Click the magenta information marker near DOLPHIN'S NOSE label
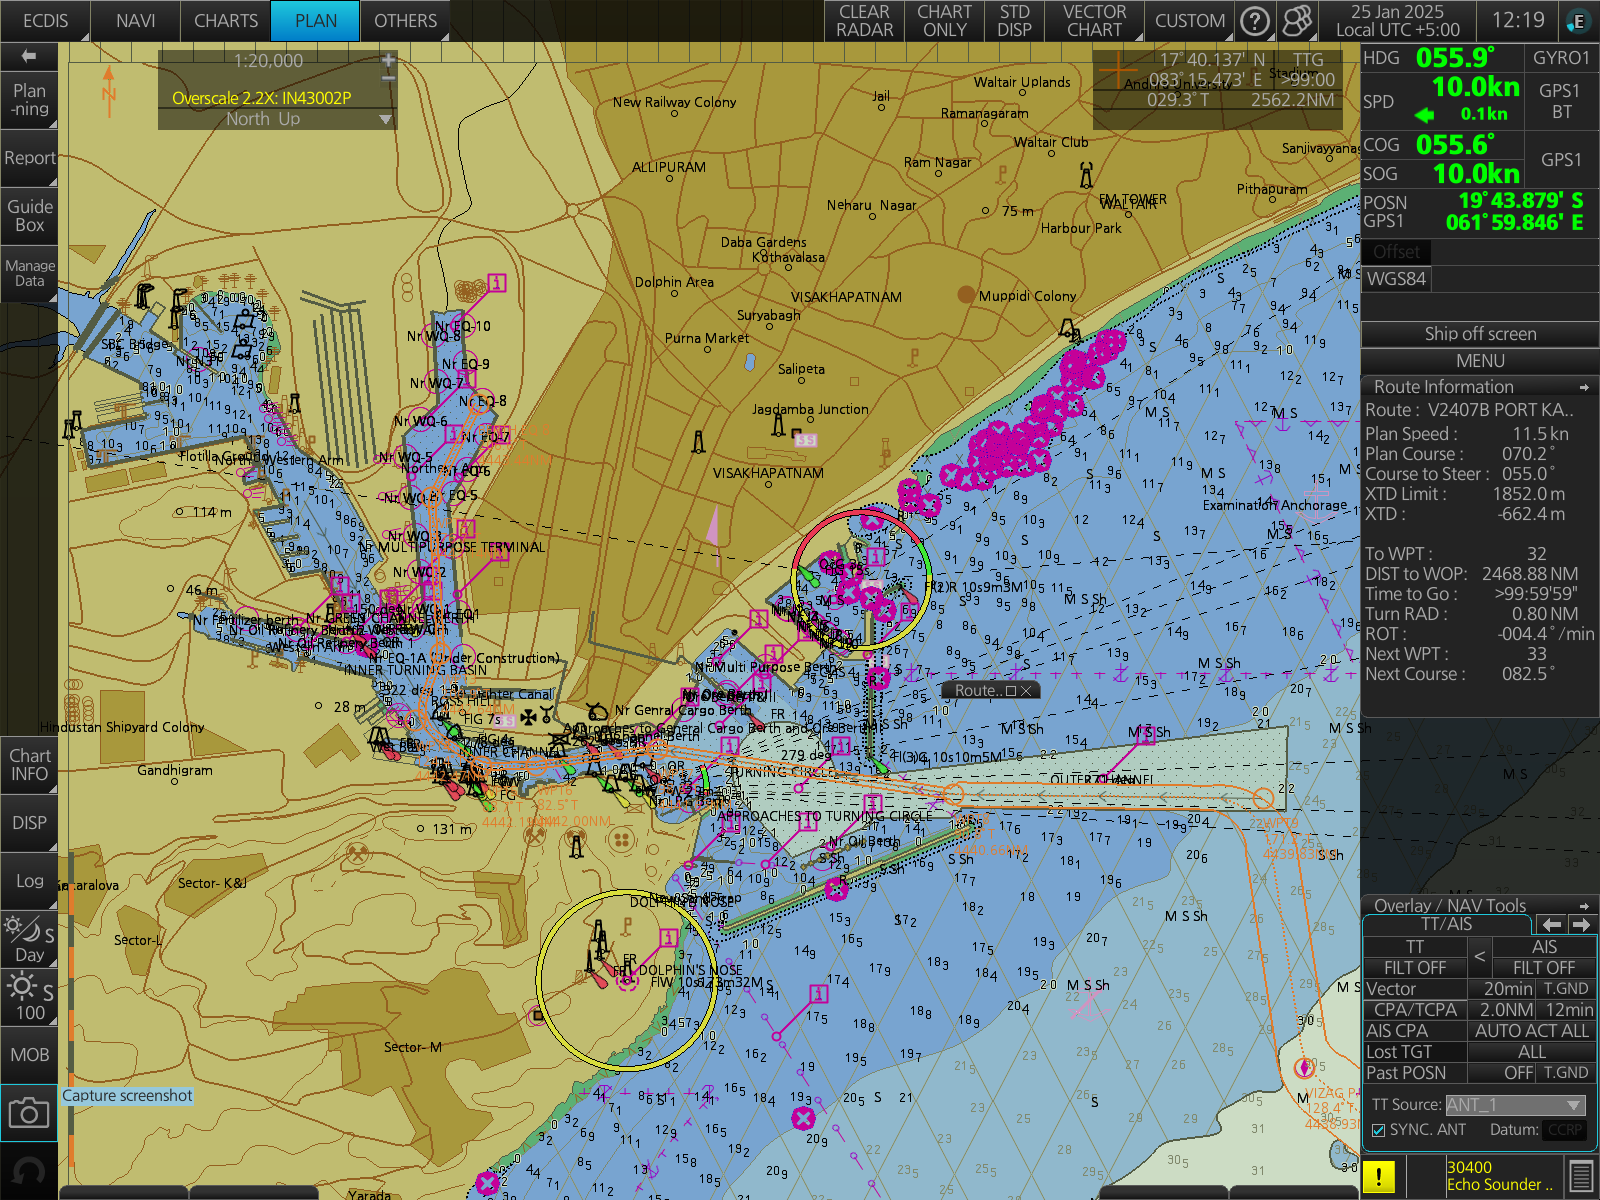The height and width of the screenshot is (1200, 1600). pyautogui.click(x=669, y=938)
